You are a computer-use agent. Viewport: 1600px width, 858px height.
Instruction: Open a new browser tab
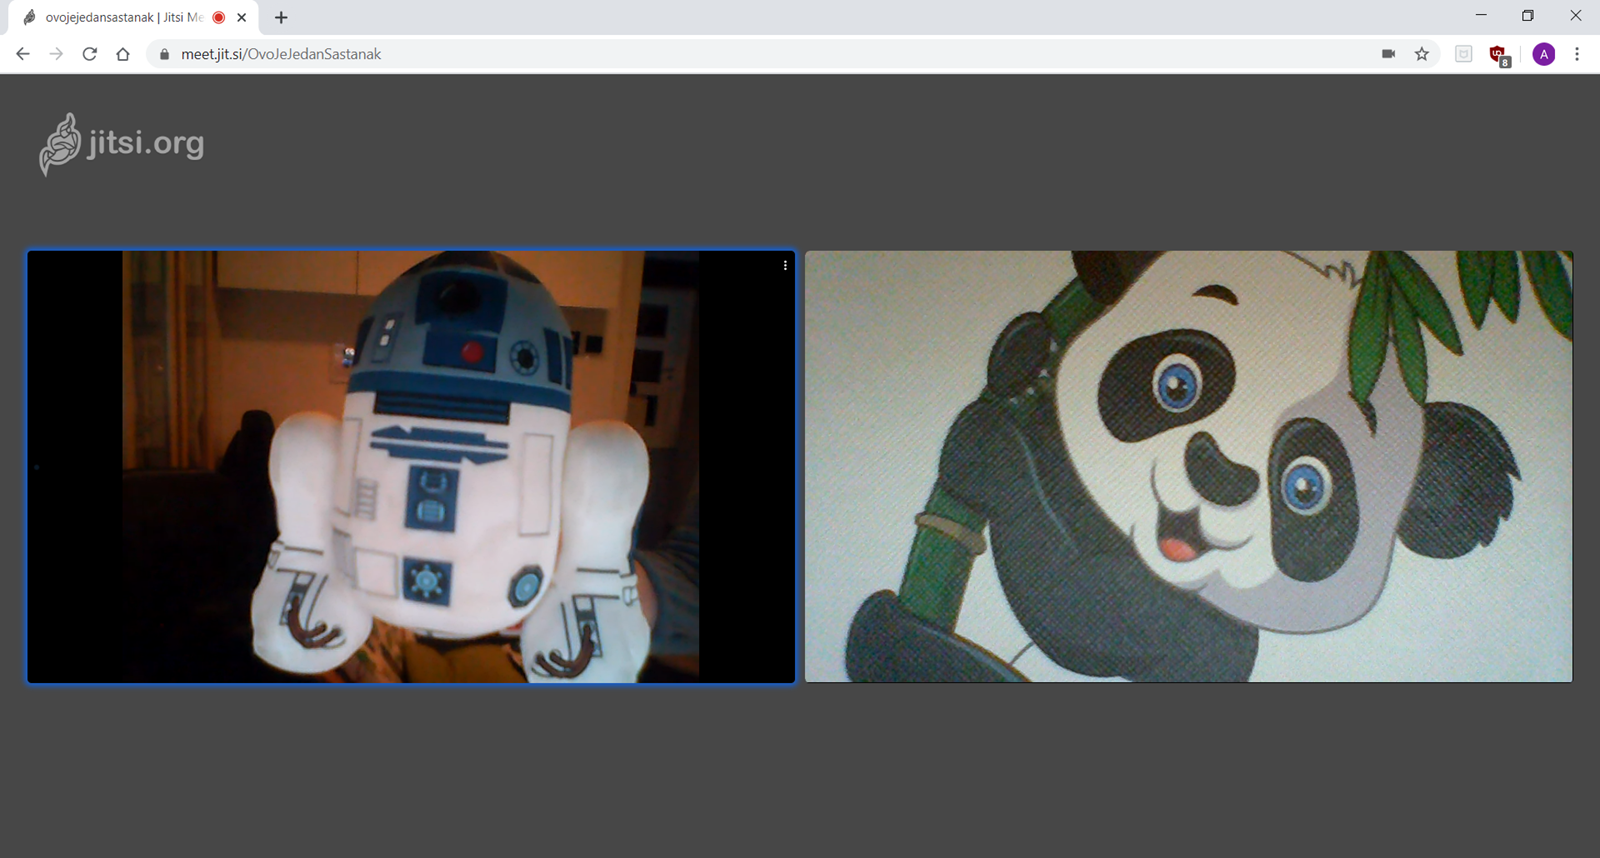(x=281, y=17)
